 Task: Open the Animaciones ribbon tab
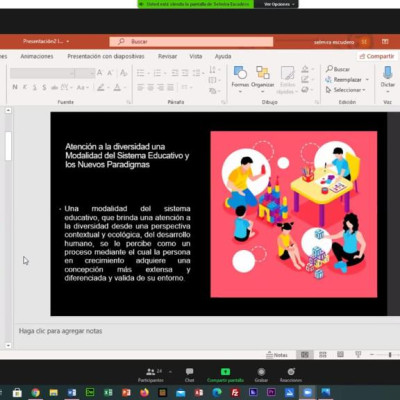coord(37,56)
